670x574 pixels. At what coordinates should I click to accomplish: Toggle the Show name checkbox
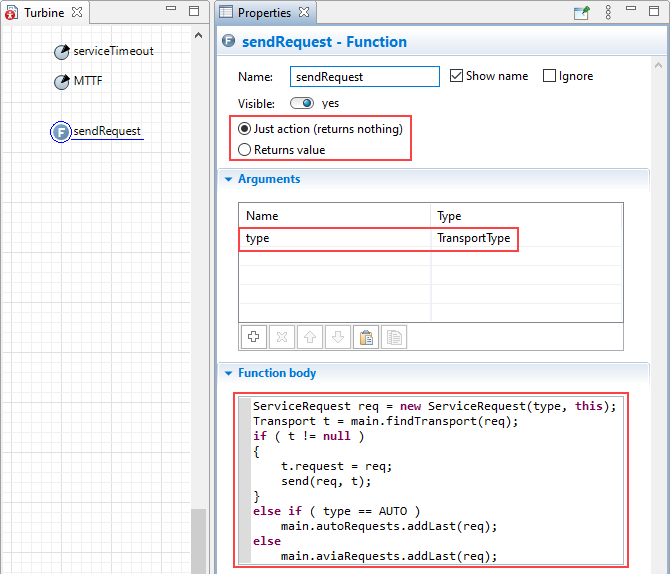click(x=456, y=76)
